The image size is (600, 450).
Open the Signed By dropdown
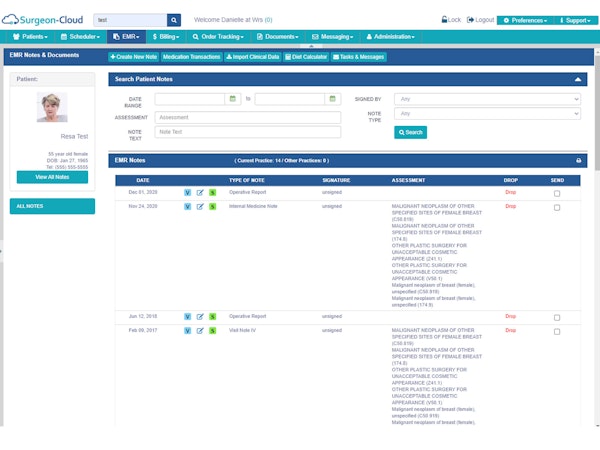[x=487, y=99]
